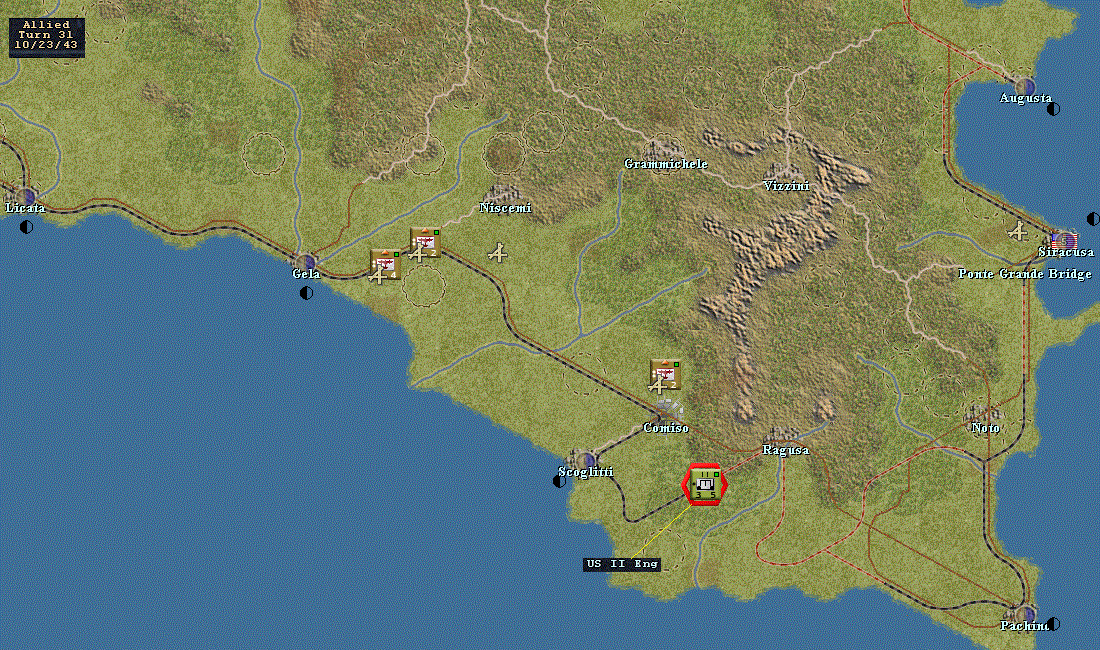Image resolution: width=1100 pixels, height=650 pixels.
Task: Click the Licata port half-circle marker
Action: point(27,226)
